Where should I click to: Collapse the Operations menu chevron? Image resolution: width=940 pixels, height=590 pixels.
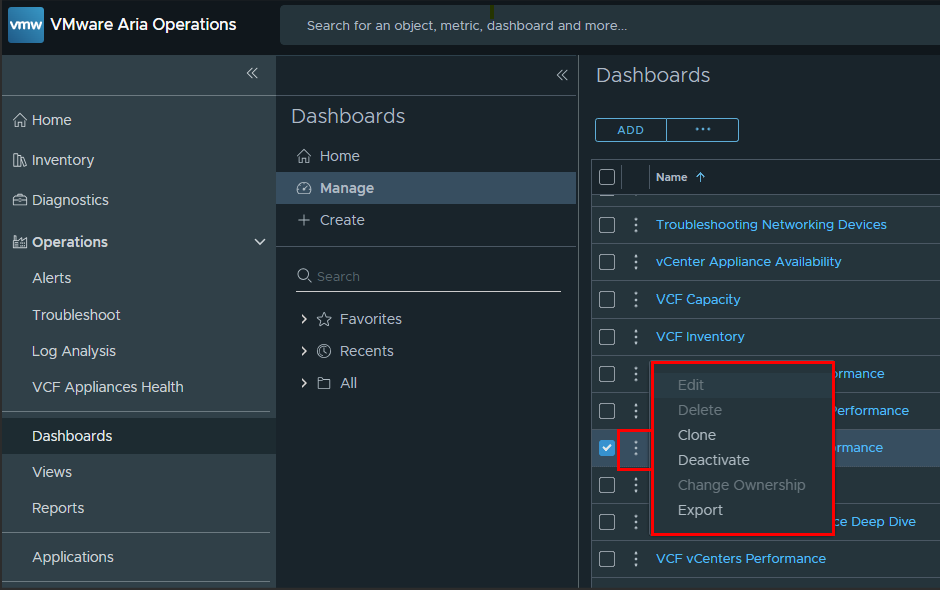click(x=260, y=242)
